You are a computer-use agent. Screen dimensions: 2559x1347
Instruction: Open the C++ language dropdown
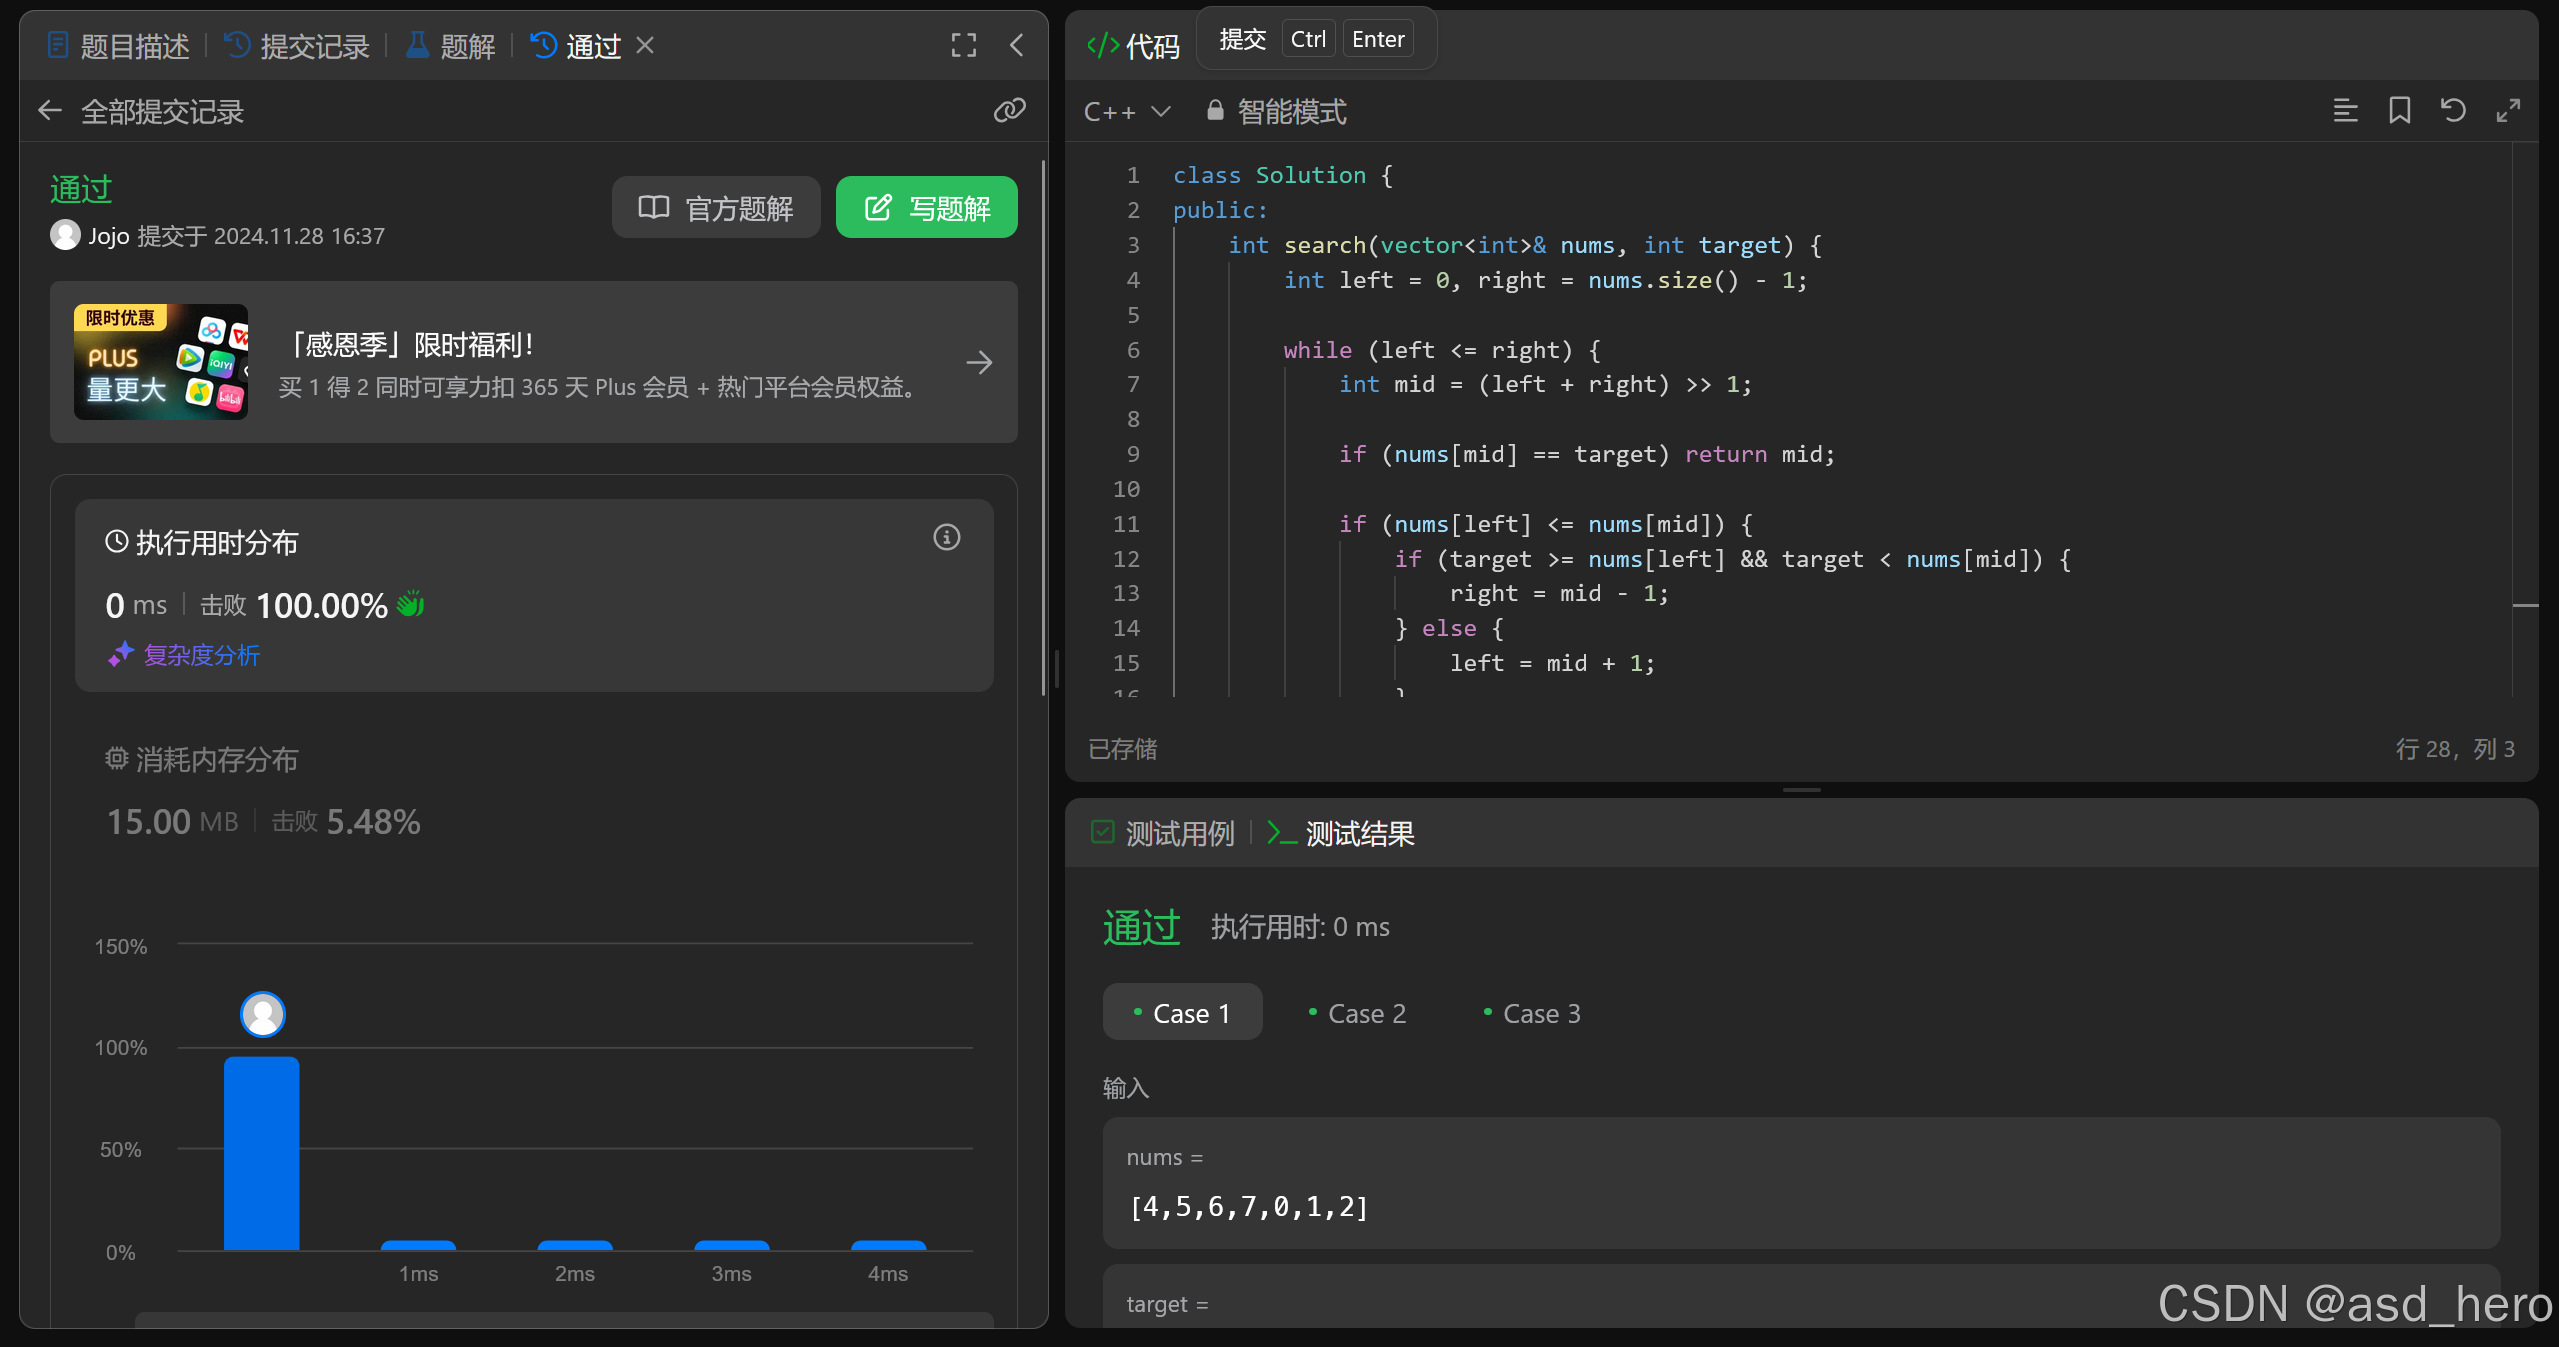1127,112
